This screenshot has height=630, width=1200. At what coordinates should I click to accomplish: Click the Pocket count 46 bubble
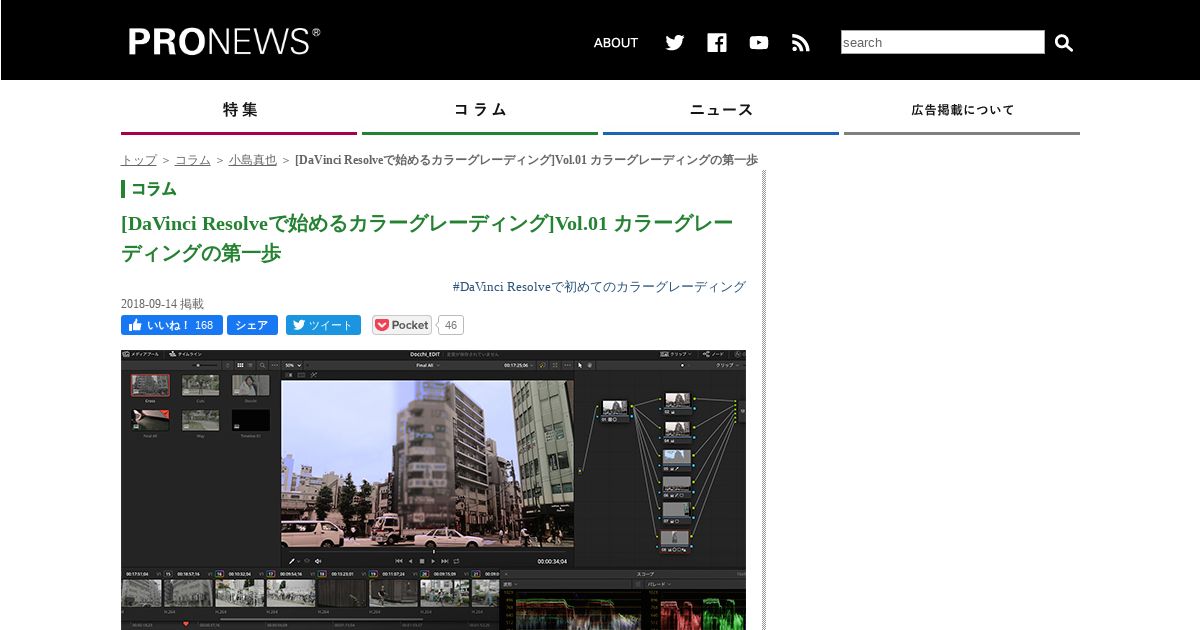coord(451,325)
